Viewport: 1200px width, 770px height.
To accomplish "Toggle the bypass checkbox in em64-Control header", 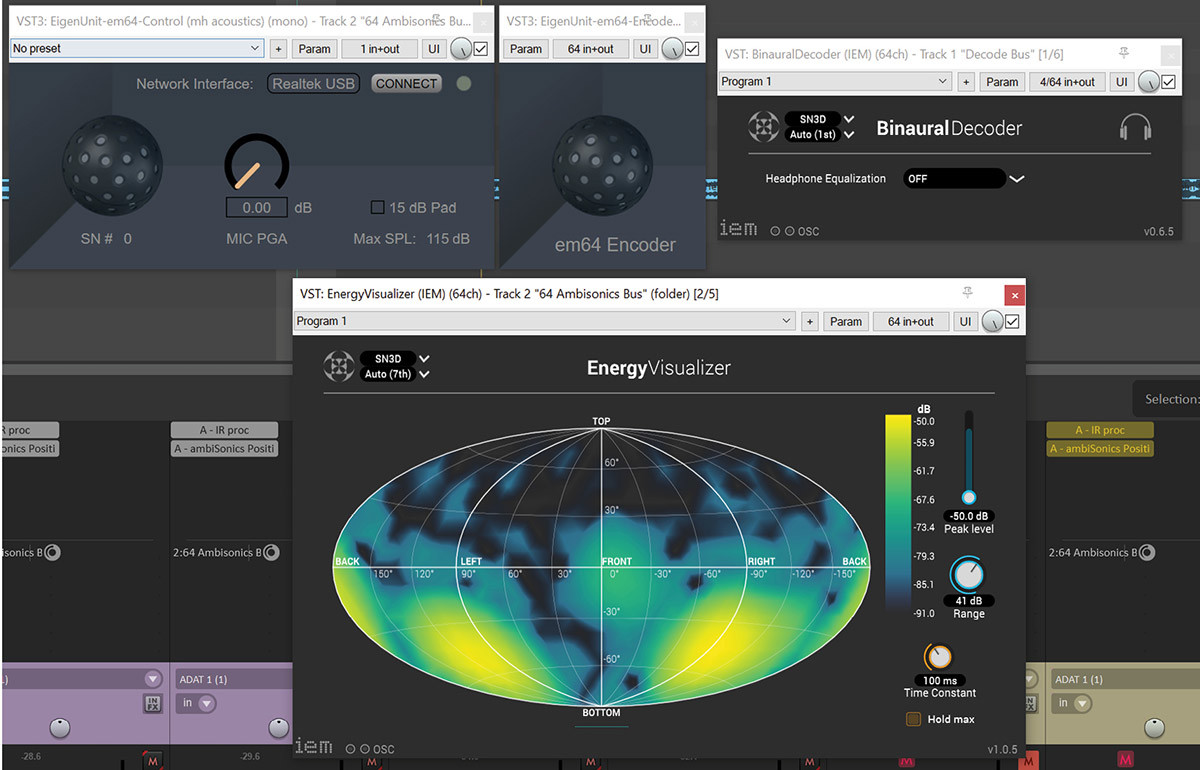I will click(x=480, y=48).
